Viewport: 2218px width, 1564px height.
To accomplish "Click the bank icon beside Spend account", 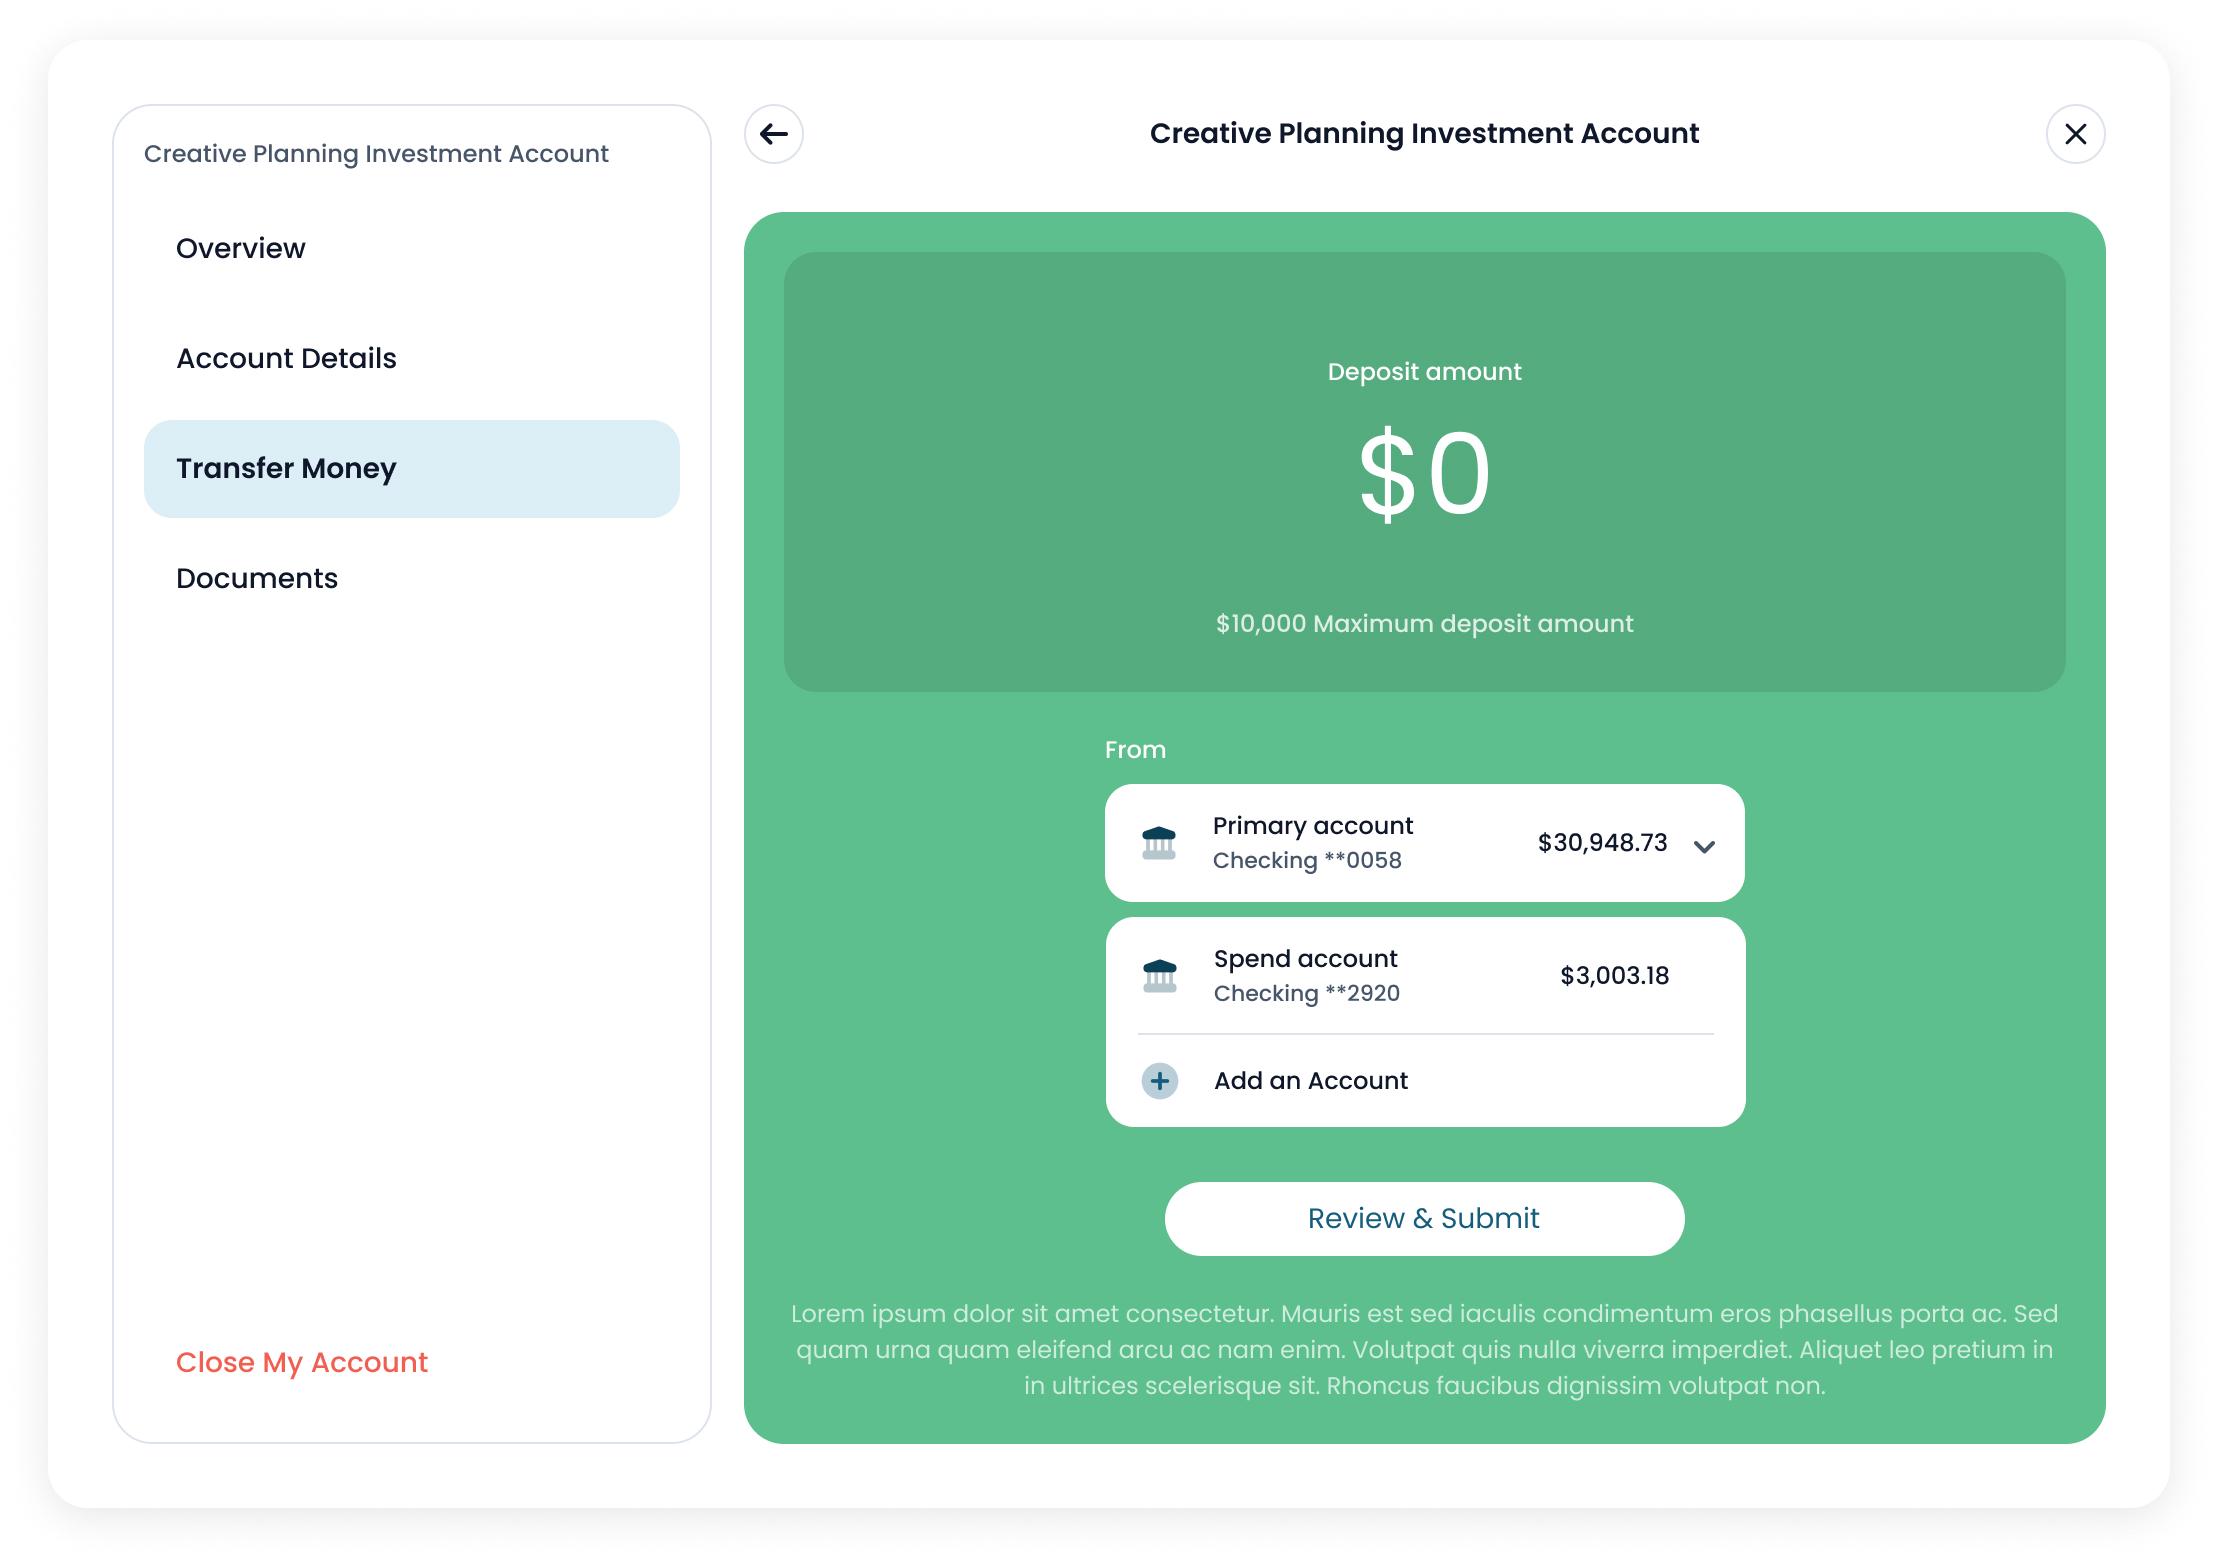I will point(1159,976).
